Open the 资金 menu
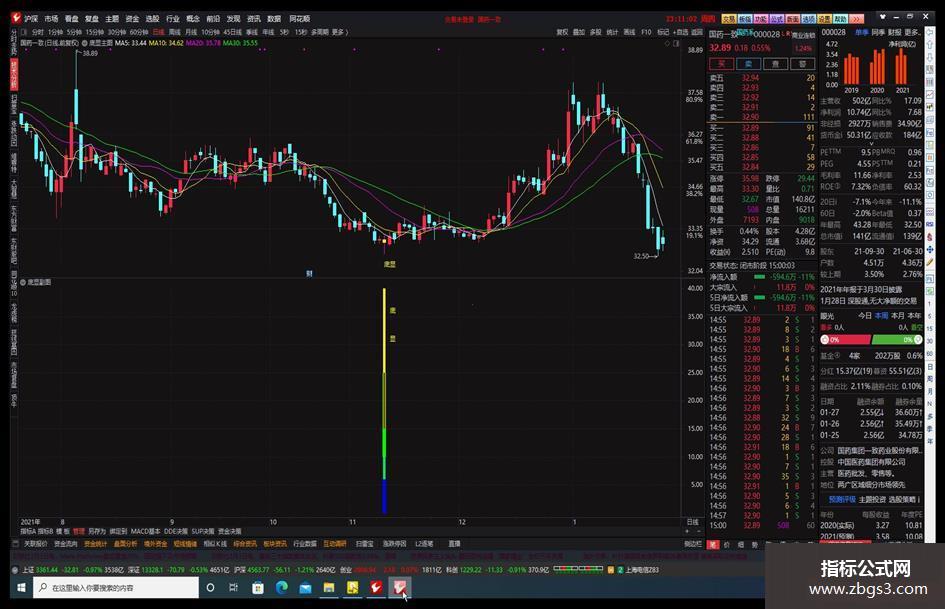This screenshot has height=609, width=945. [132, 19]
